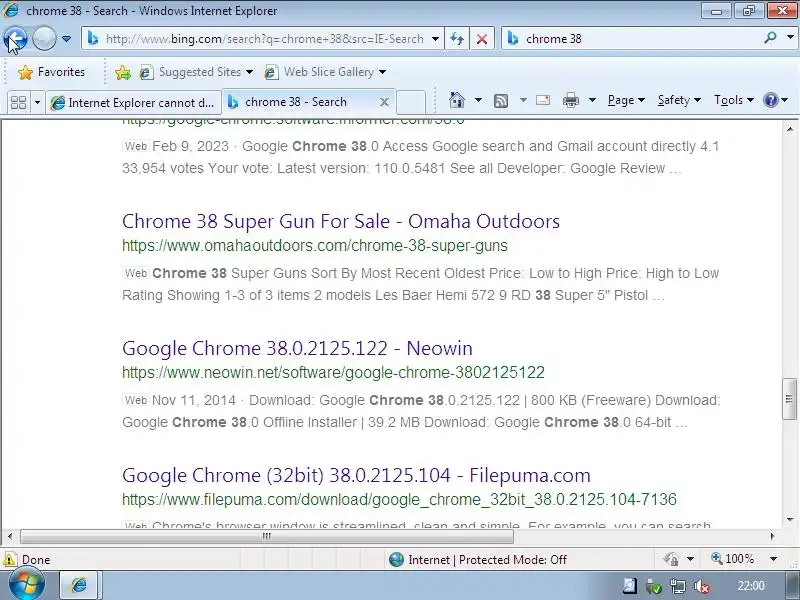800x600 pixels.
Task: Open Google Chrome (32bit) Filepuma.com result
Action: pos(356,476)
